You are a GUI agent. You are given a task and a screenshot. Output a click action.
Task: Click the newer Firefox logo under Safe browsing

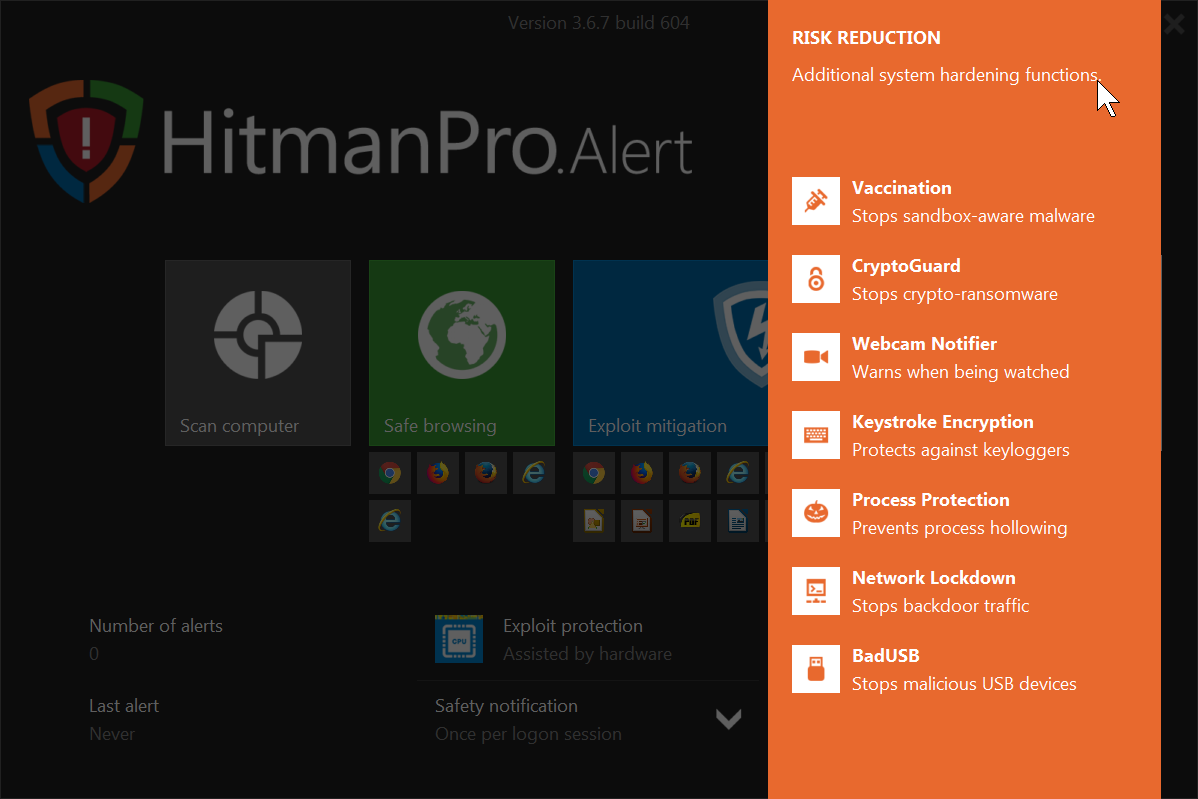tap(438, 473)
